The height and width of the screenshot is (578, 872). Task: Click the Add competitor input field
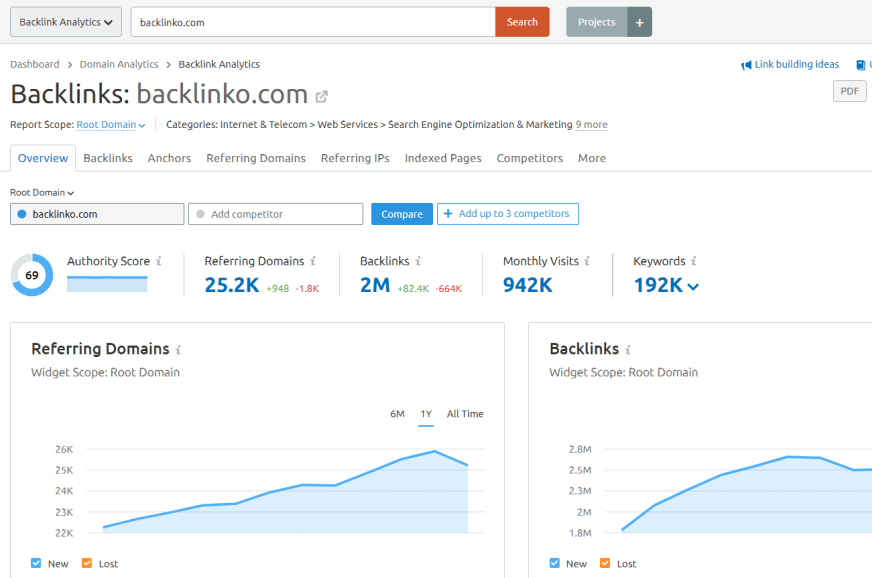[x=276, y=214]
